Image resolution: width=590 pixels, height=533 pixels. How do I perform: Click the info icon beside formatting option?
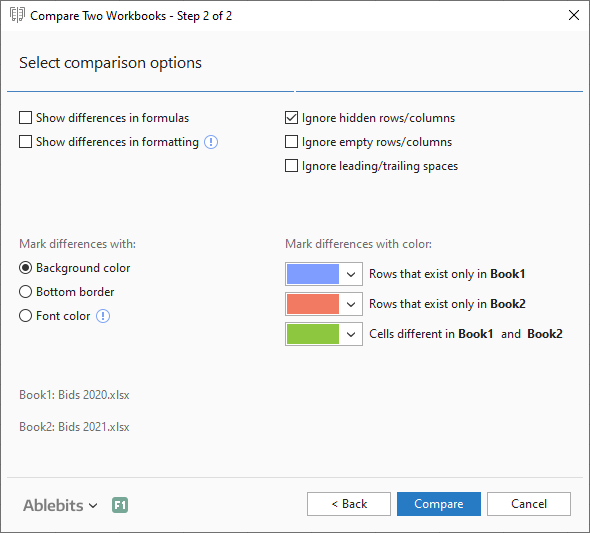click(211, 142)
